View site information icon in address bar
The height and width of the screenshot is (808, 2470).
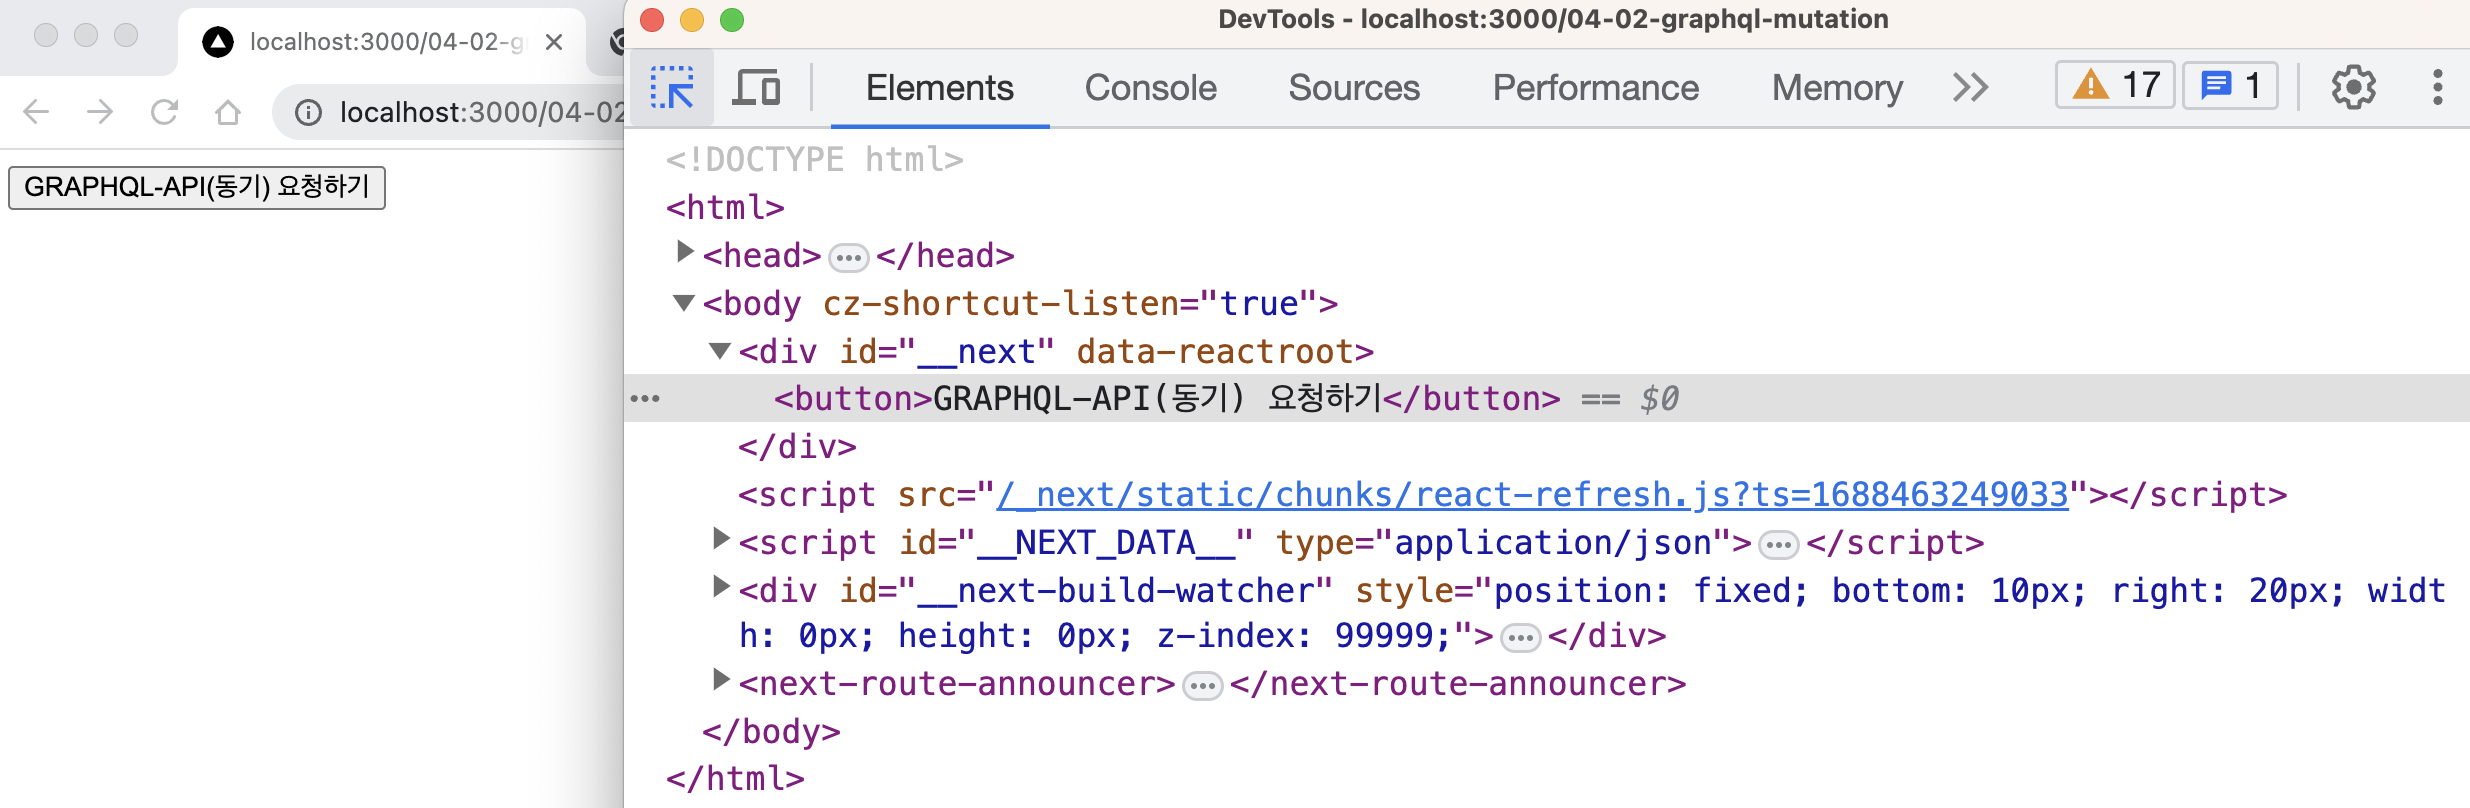[x=308, y=113]
